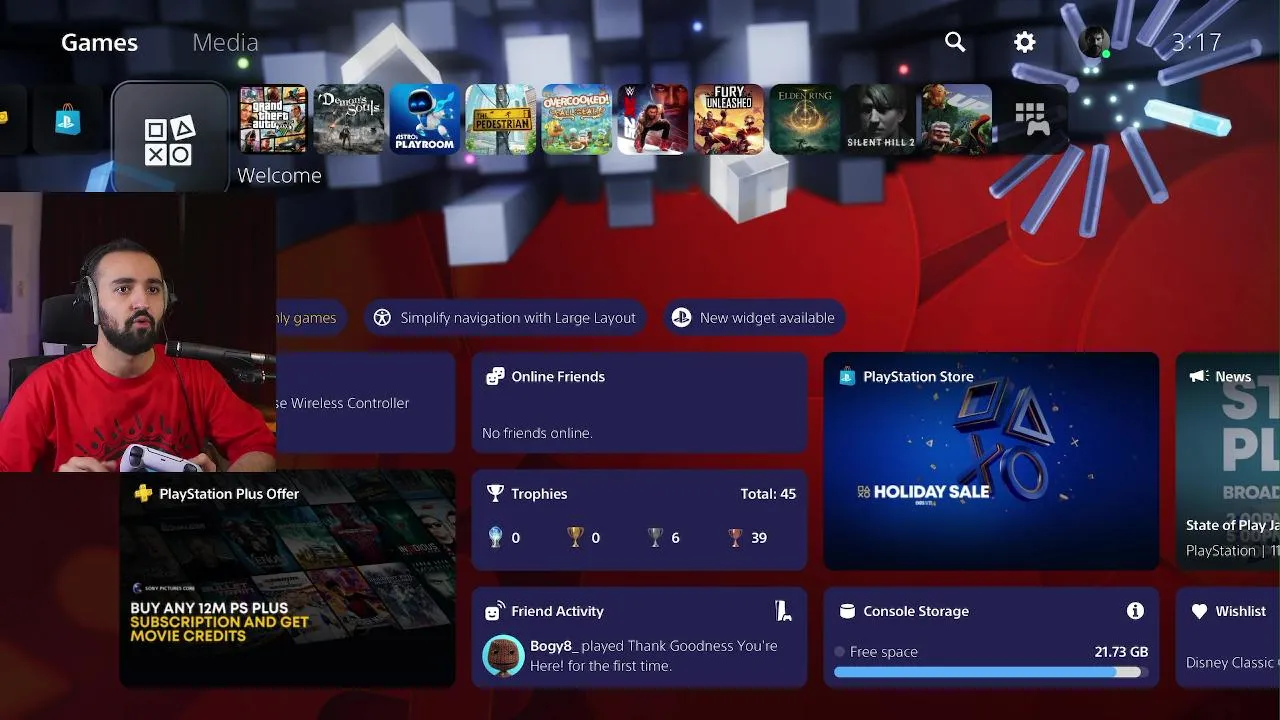Click Bogy8_ played Thank Goodness activity text
The height and width of the screenshot is (720, 1280).
pos(654,656)
